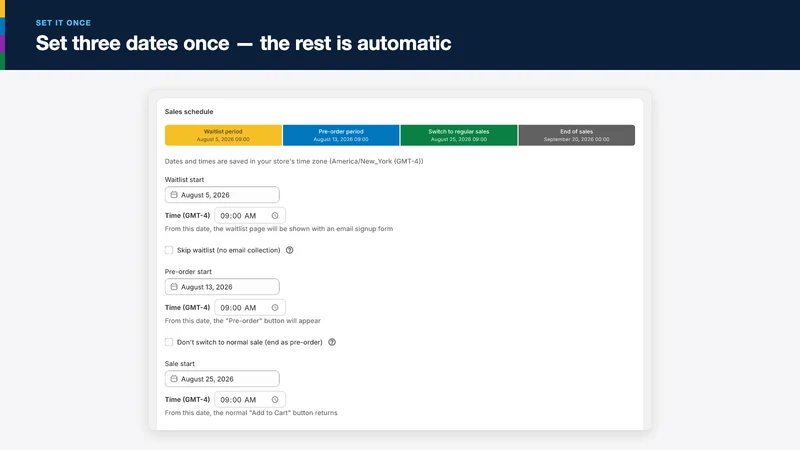
Task: Show help for Don't switch to normal sale
Action: tap(332, 342)
